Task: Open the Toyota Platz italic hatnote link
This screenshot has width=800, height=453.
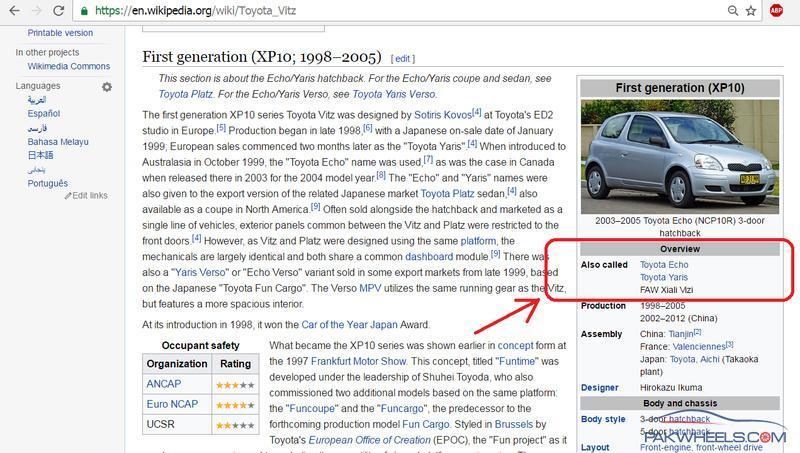Action: coord(186,94)
